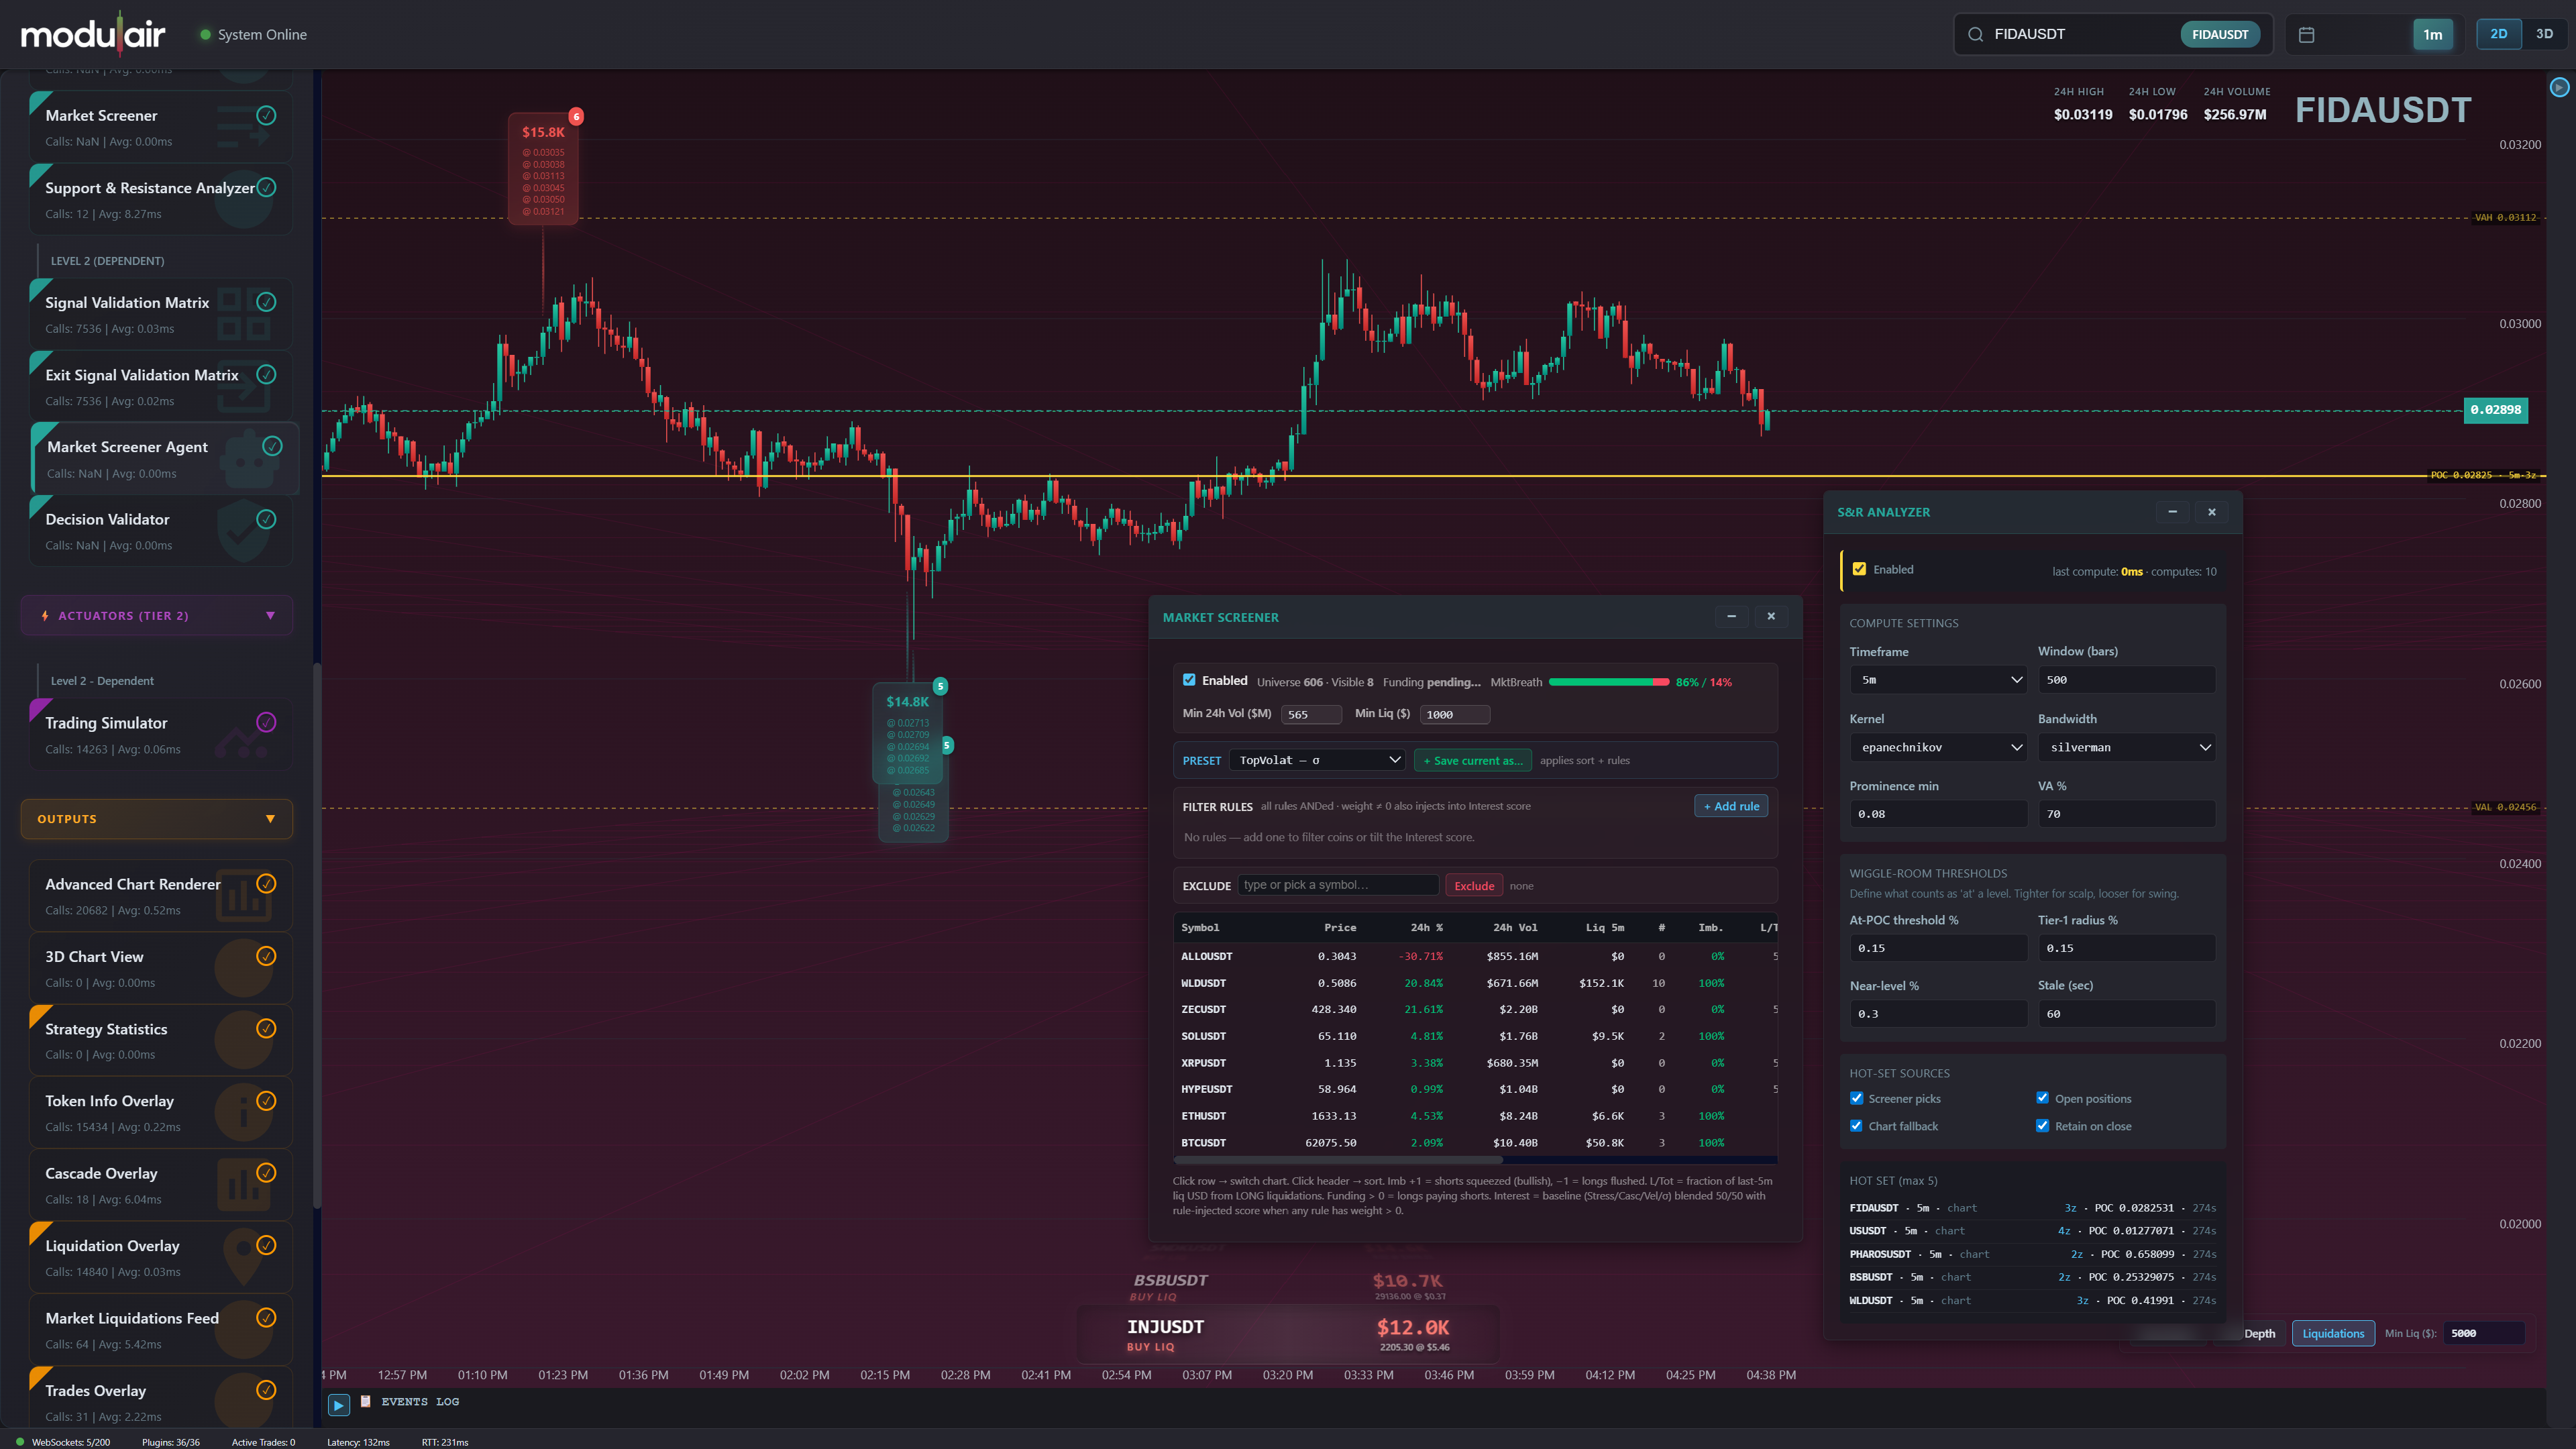Viewport: 2576px width, 1449px height.
Task: Toggle Liquidation Overlay check icon
Action: pos(266,1245)
